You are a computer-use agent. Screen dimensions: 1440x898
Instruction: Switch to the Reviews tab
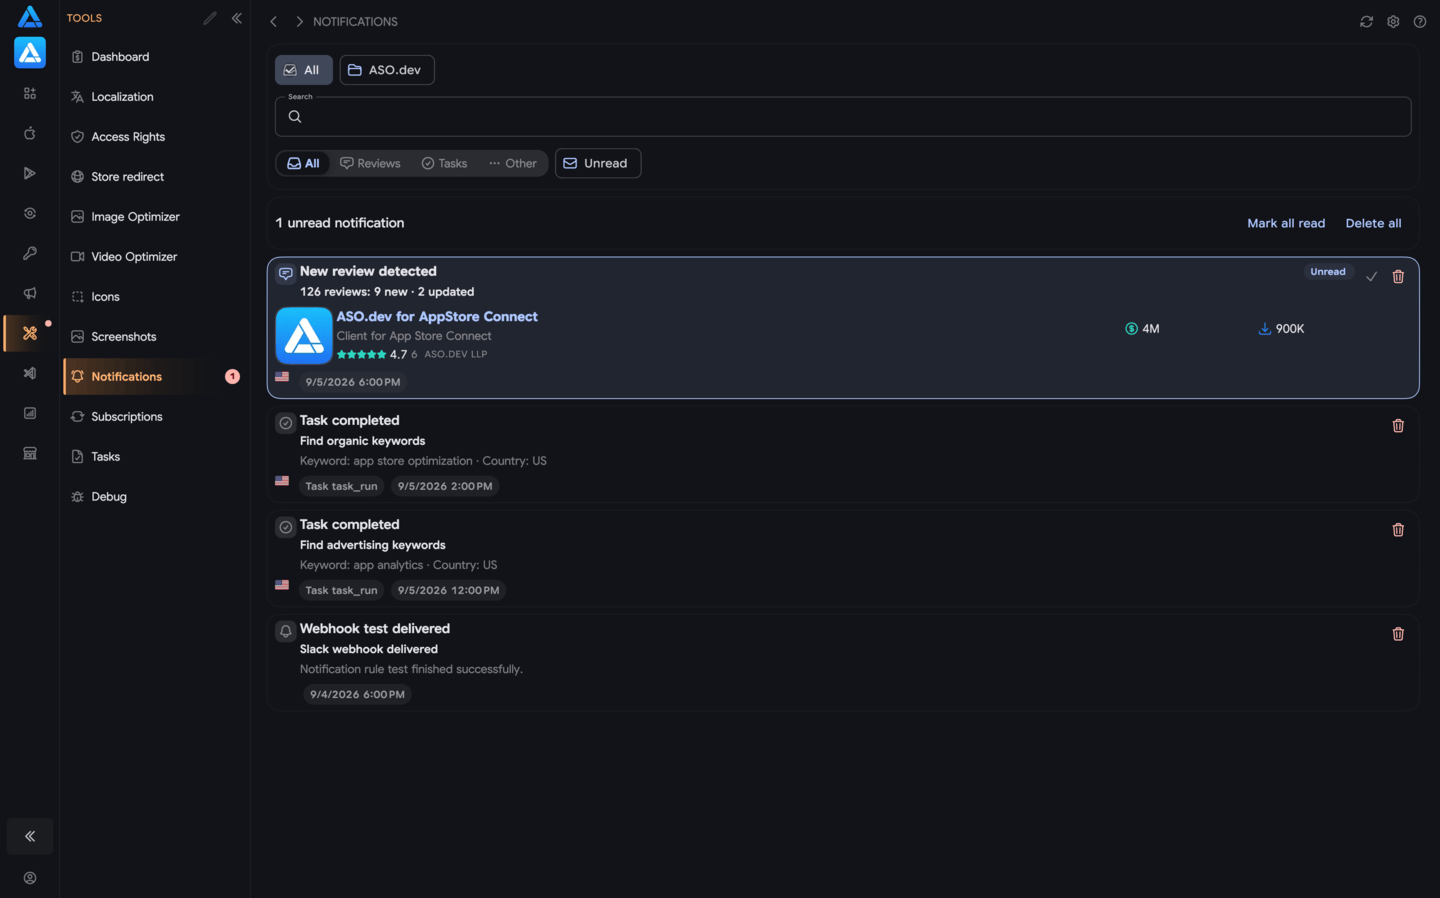[370, 163]
